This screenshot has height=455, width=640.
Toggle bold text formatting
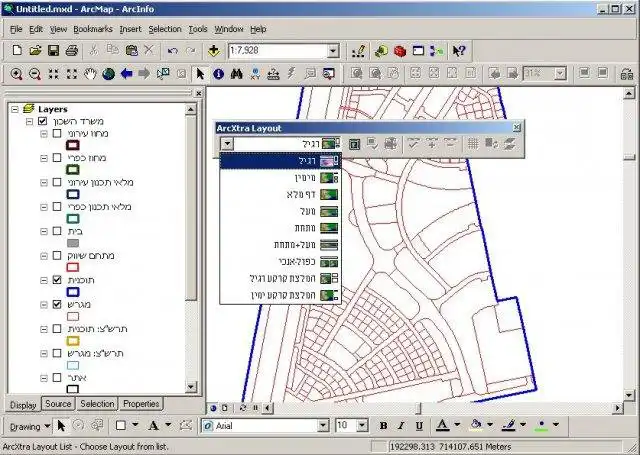click(x=383, y=426)
